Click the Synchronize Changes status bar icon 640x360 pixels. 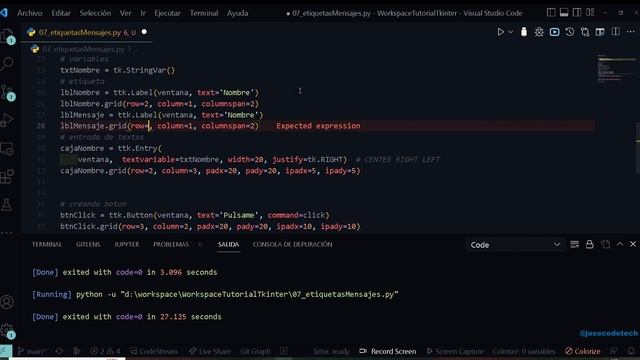pos(59,351)
